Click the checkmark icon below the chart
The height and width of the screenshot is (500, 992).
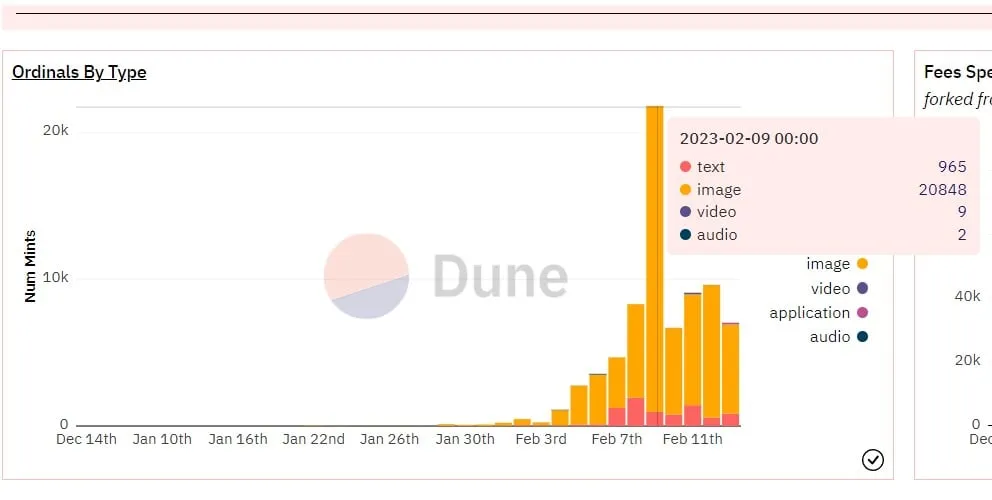[x=872, y=459]
